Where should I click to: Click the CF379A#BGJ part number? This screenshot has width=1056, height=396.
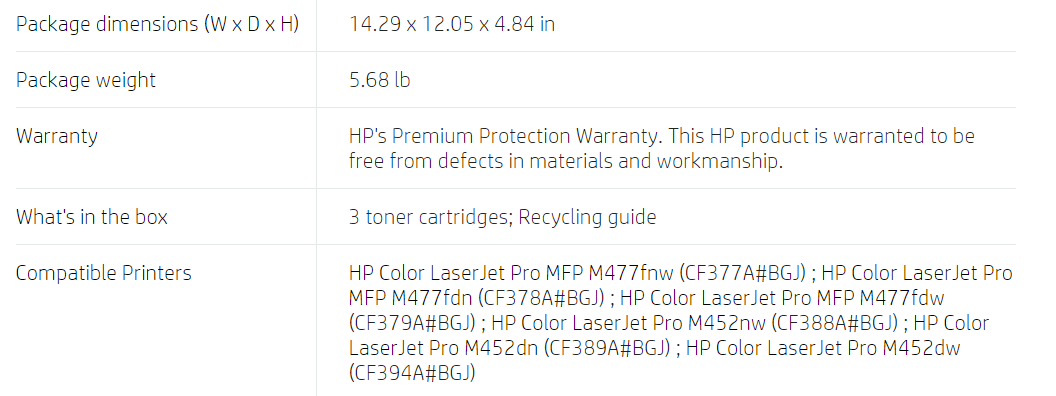(x=413, y=323)
